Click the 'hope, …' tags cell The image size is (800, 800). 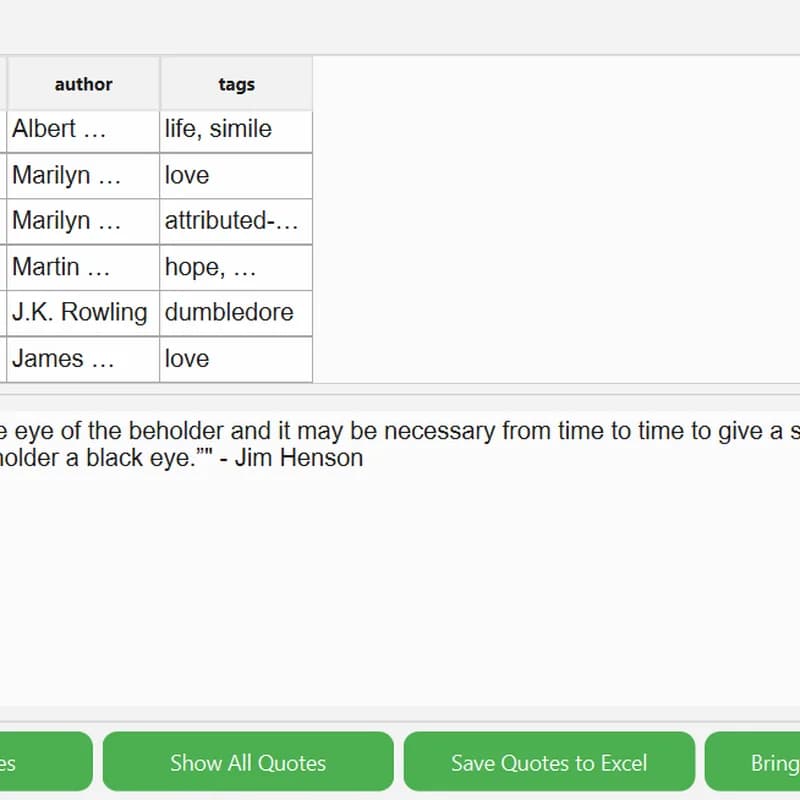point(236,267)
